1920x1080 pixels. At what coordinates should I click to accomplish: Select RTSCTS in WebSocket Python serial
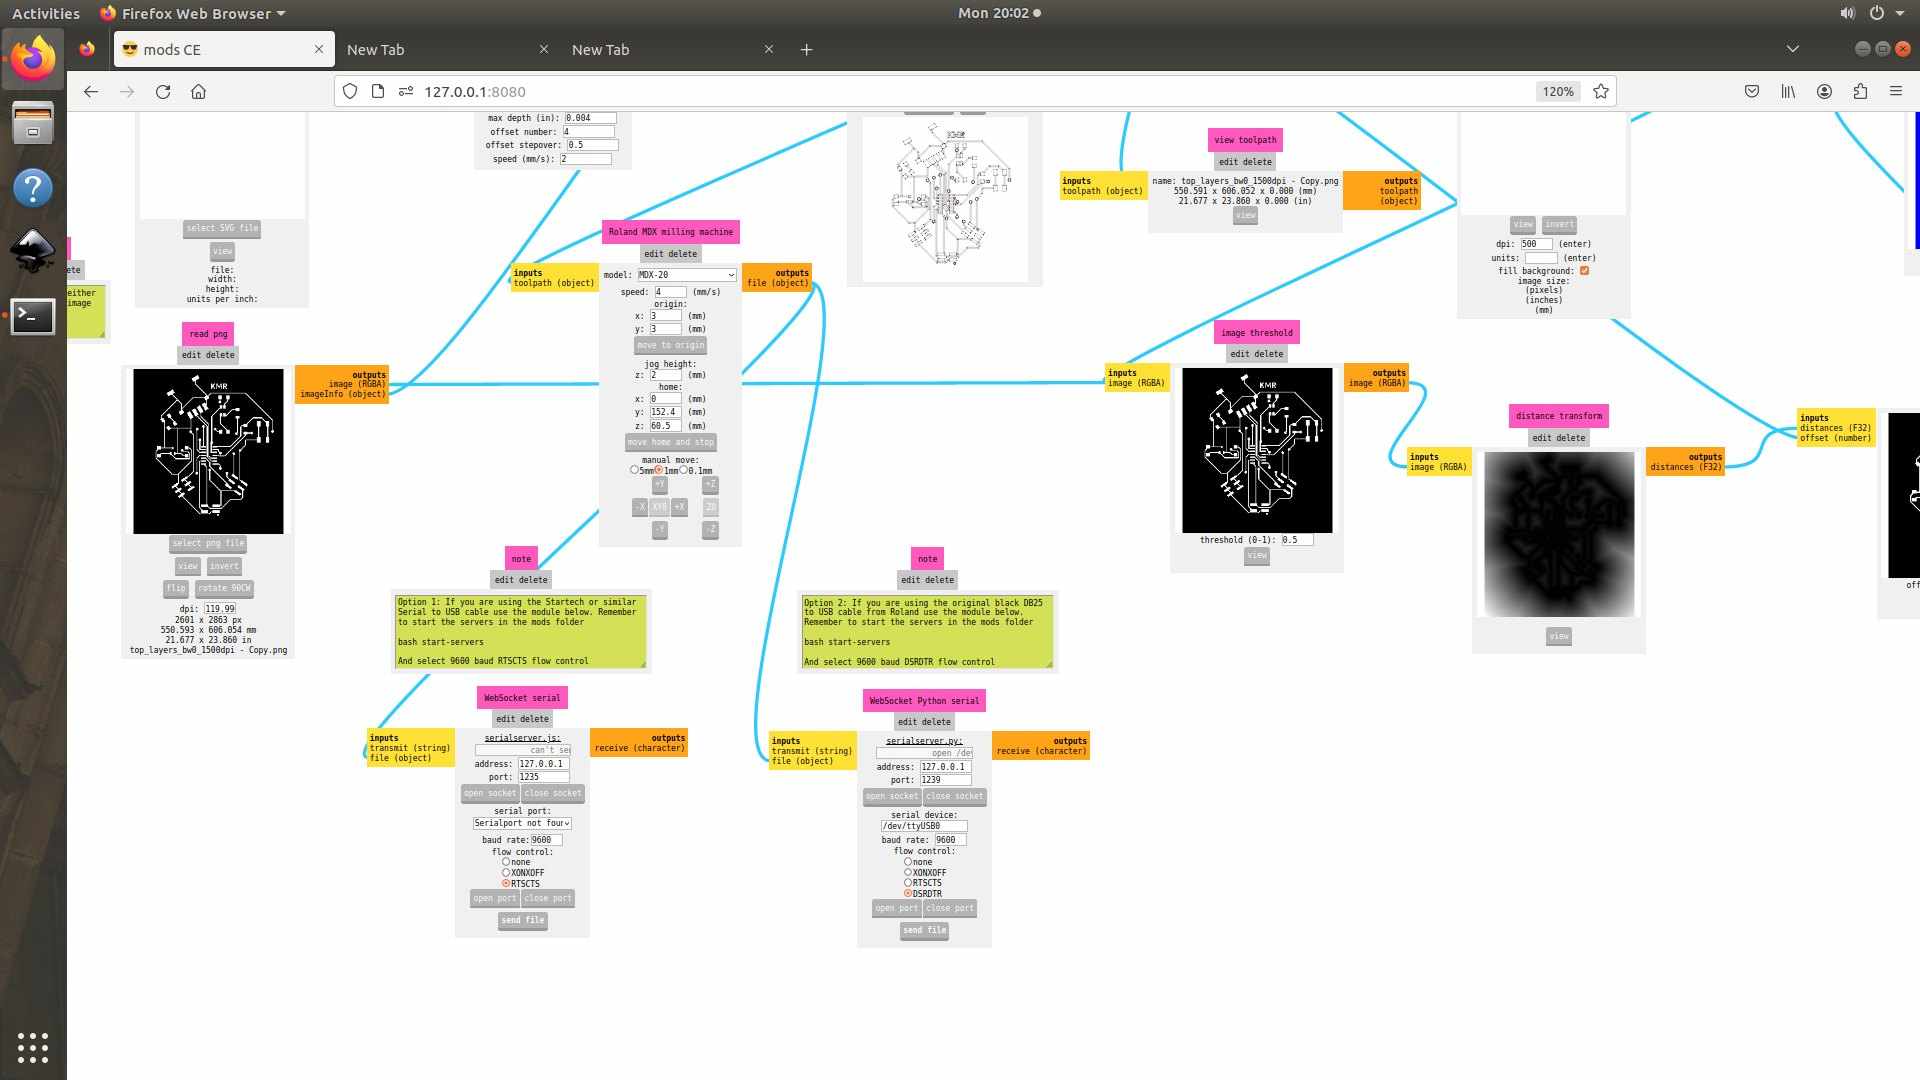(x=908, y=883)
